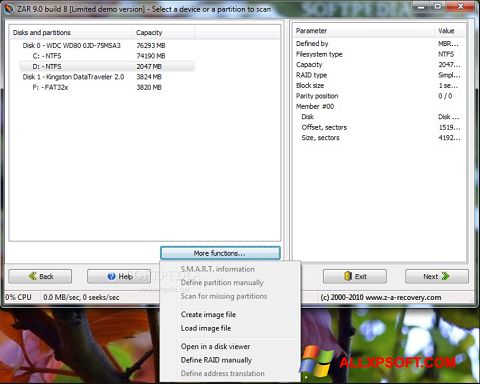Image resolution: width=480 pixels, height=384 pixels.
Task: Click the Parameter column header
Action: 364,31
